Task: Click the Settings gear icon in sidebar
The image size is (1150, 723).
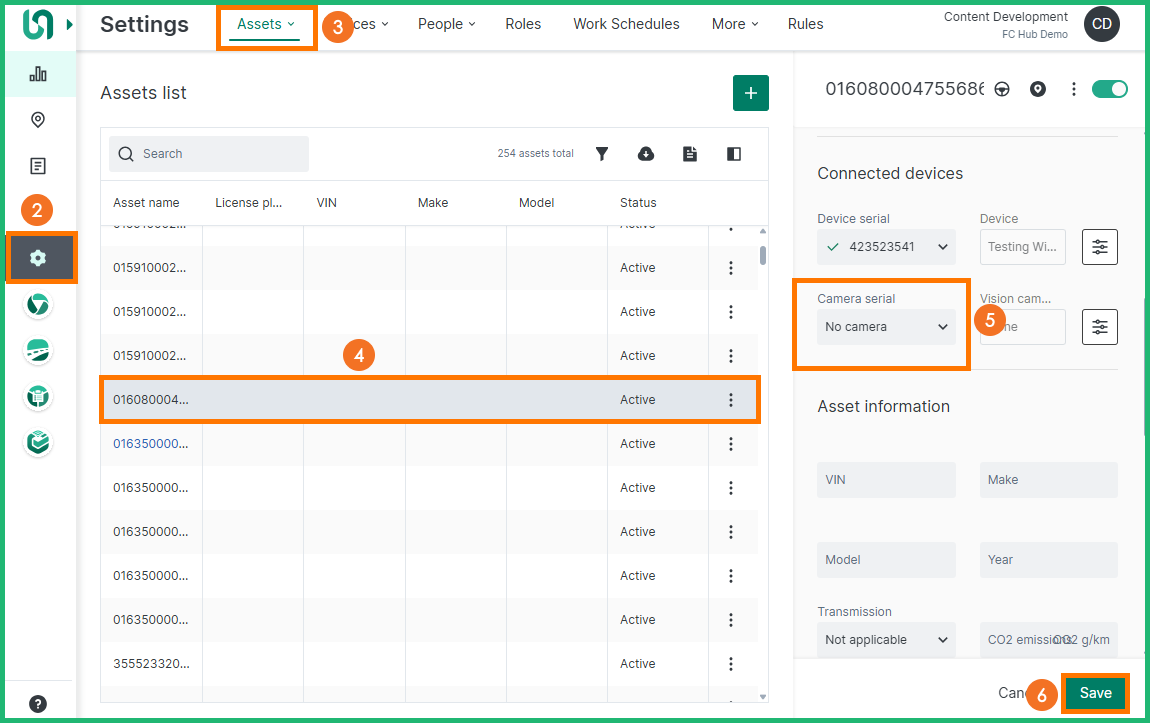Action: (x=39, y=258)
